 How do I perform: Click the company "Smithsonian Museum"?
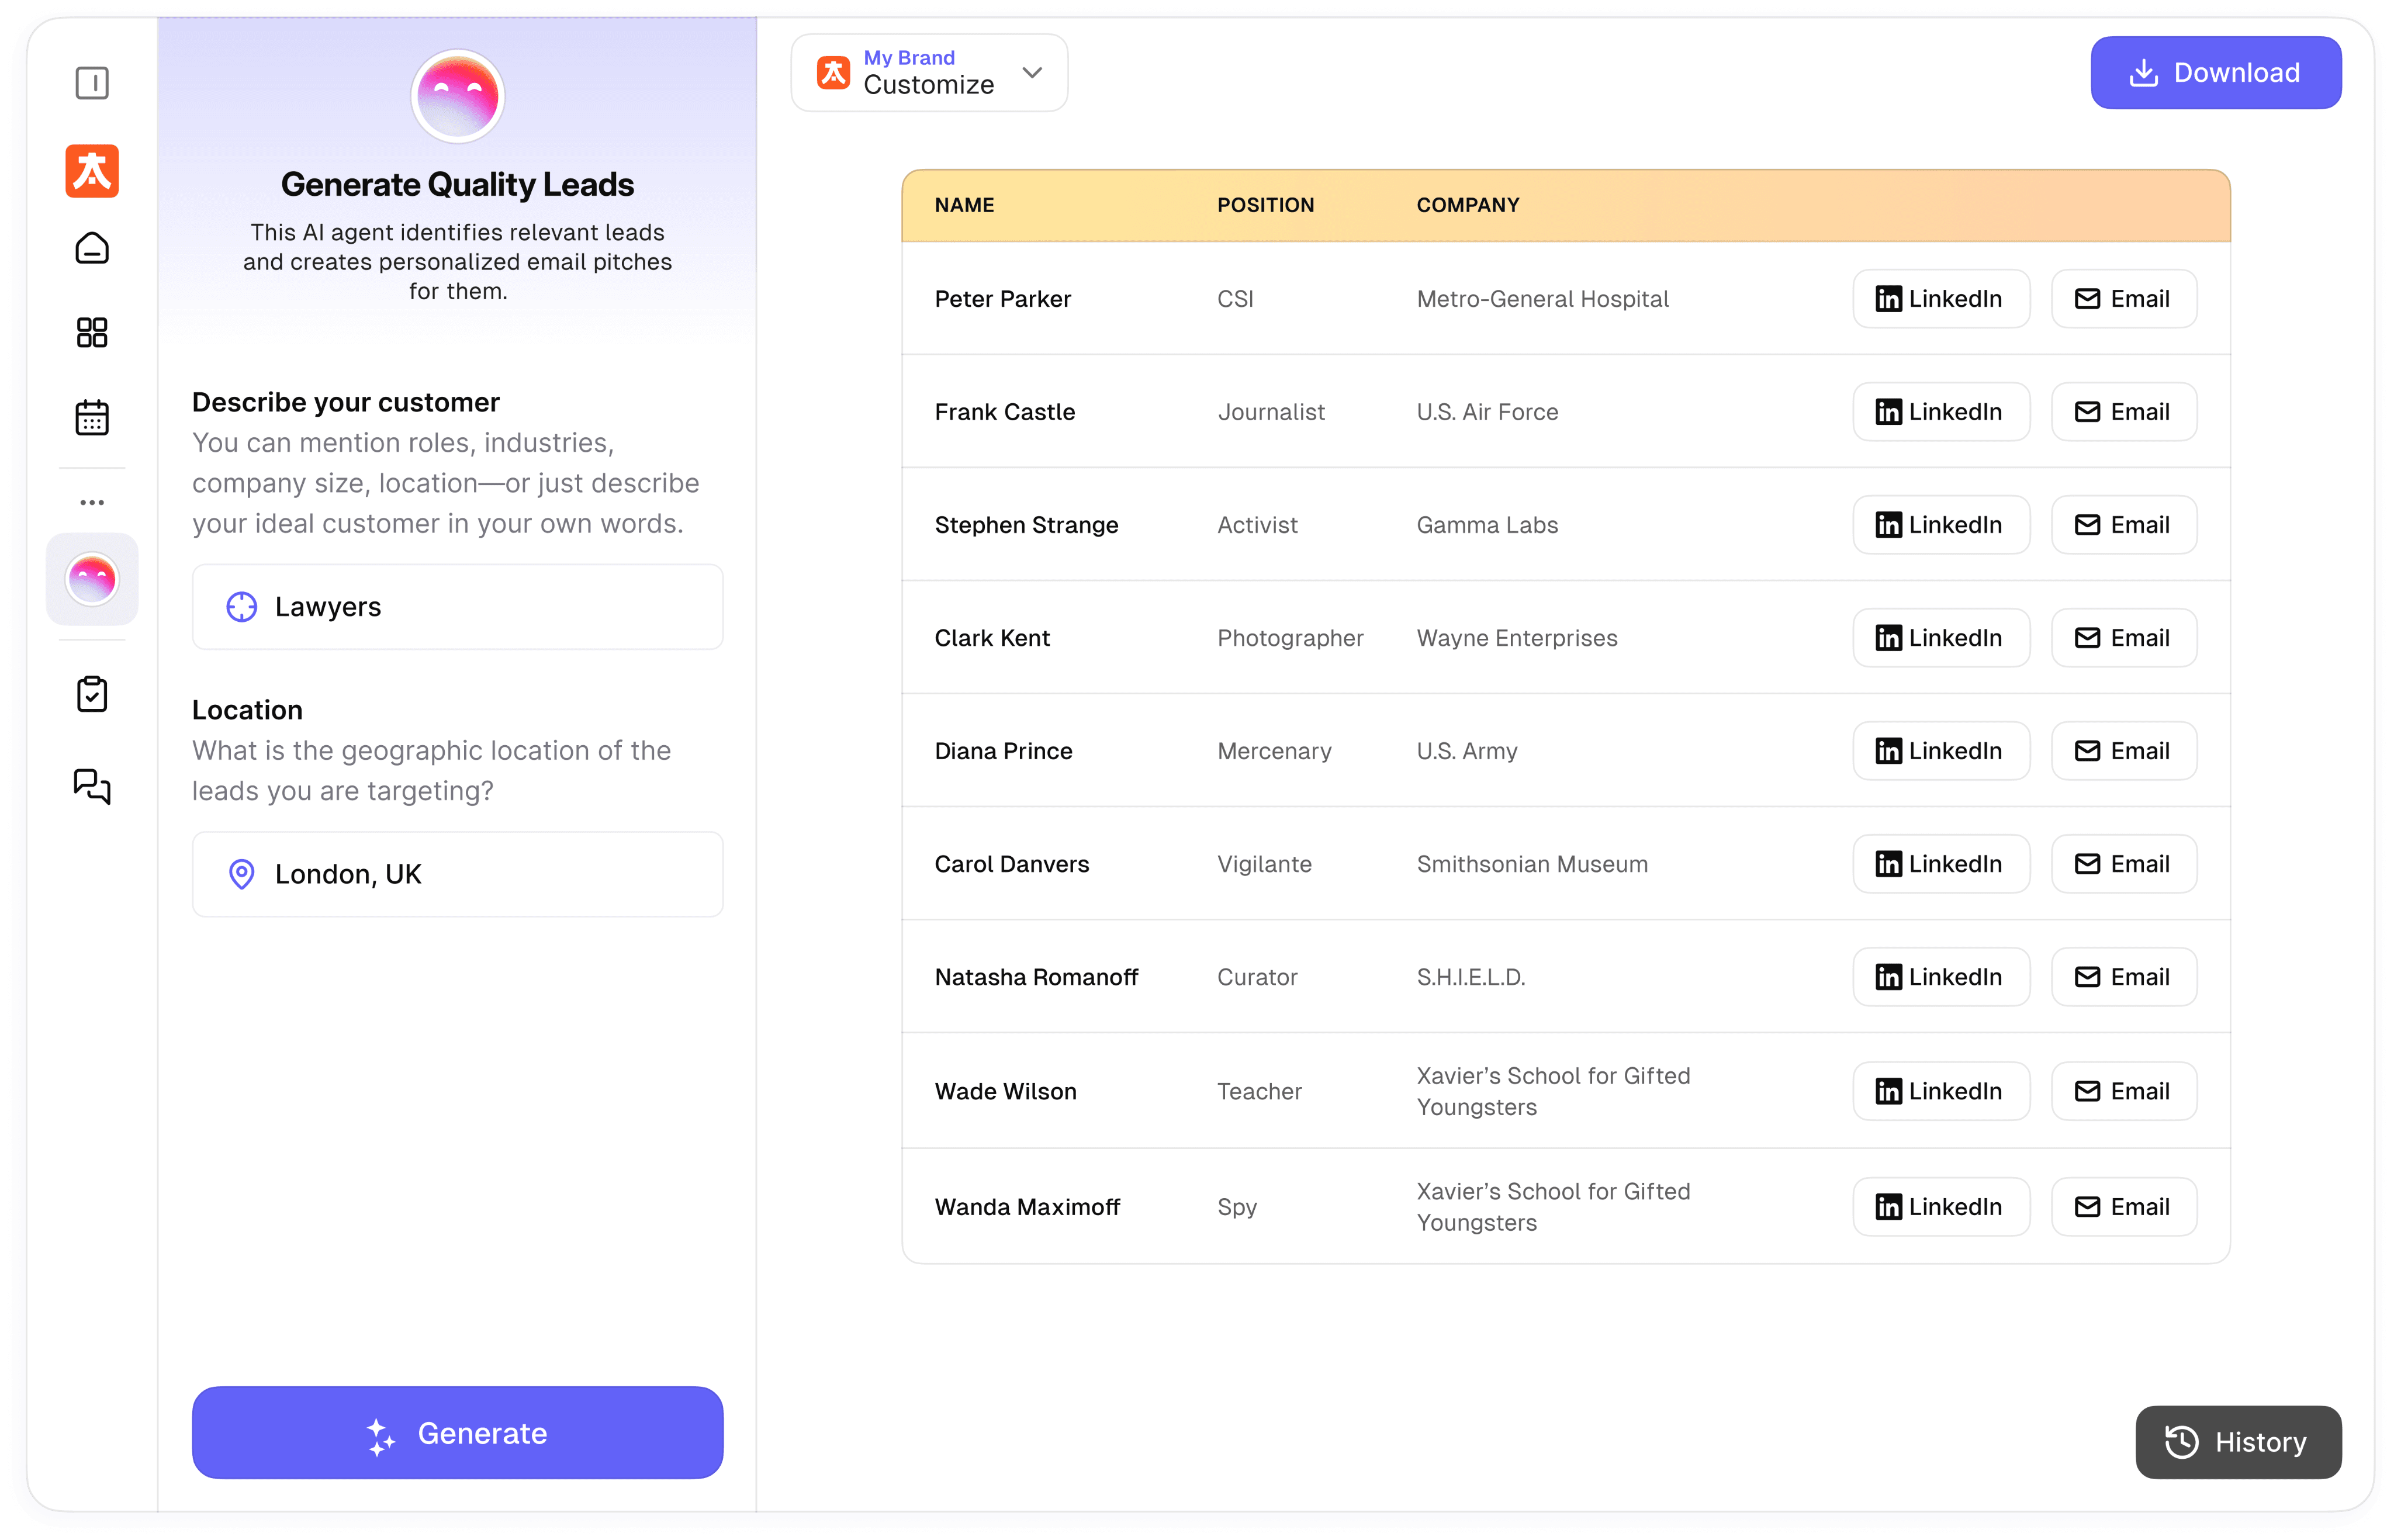pyautogui.click(x=1532, y=864)
